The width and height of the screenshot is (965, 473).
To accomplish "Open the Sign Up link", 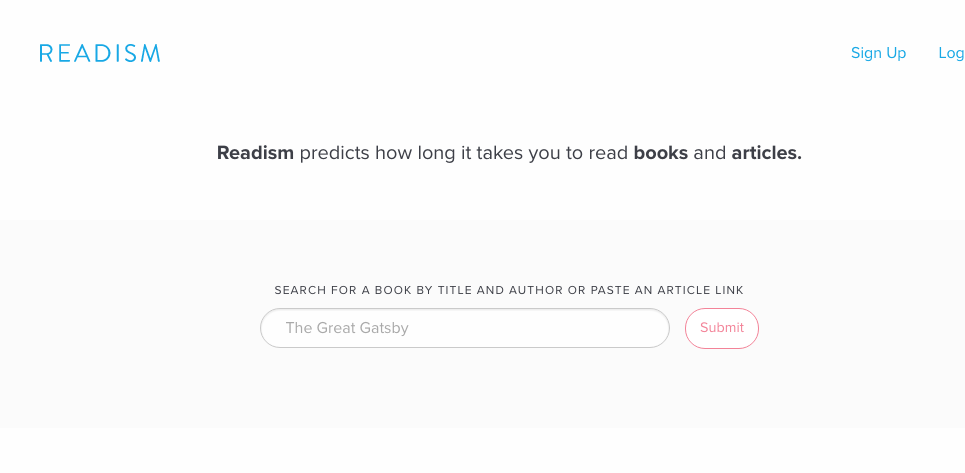I will (x=878, y=53).
